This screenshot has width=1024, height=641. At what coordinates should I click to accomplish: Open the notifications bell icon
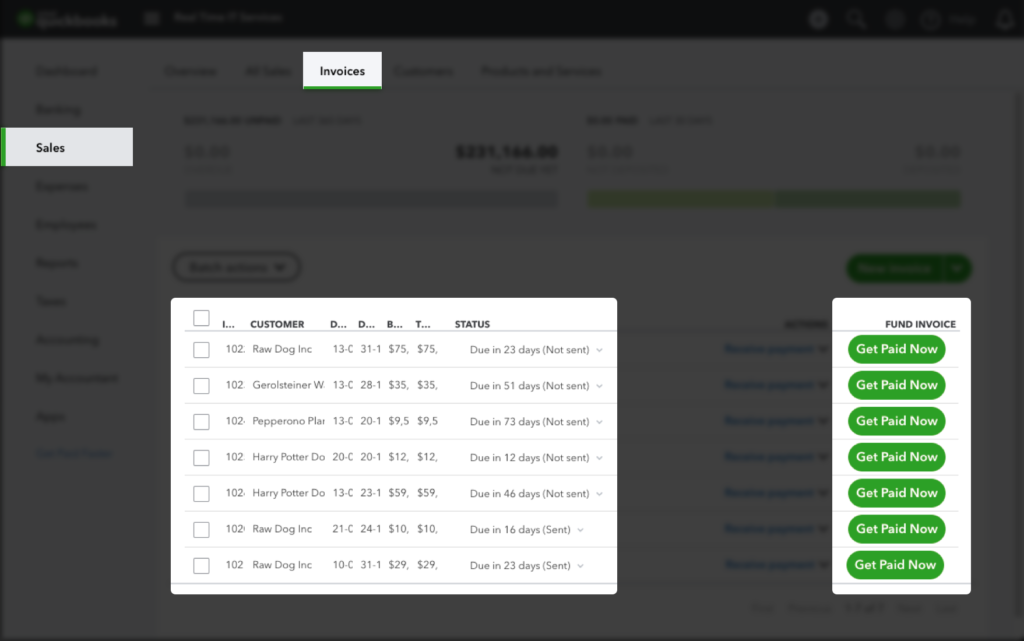point(1004,20)
